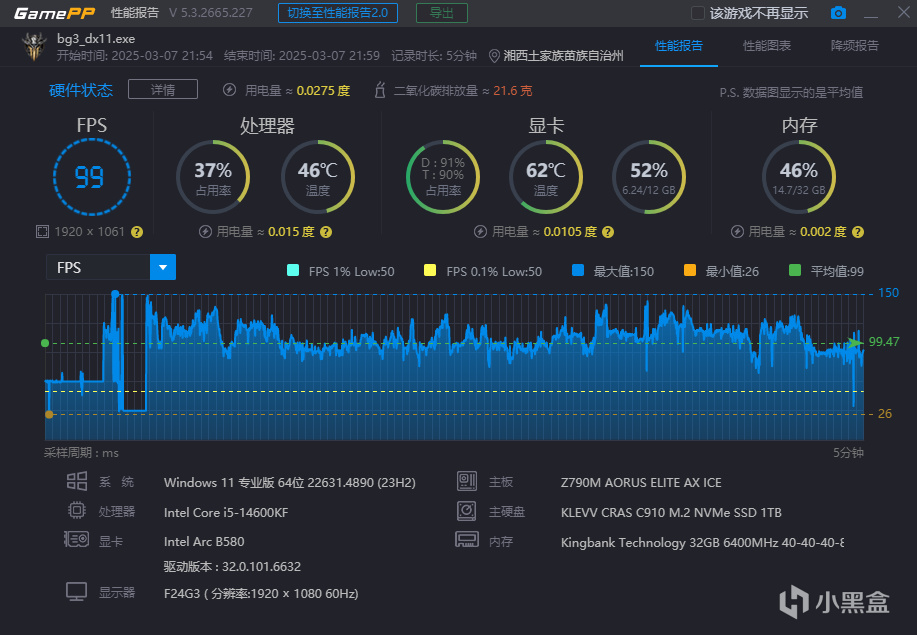This screenshot has width=917, height=635.
Task: Switch to the 性能图表 tab
Action: click(x=766, y=46)
